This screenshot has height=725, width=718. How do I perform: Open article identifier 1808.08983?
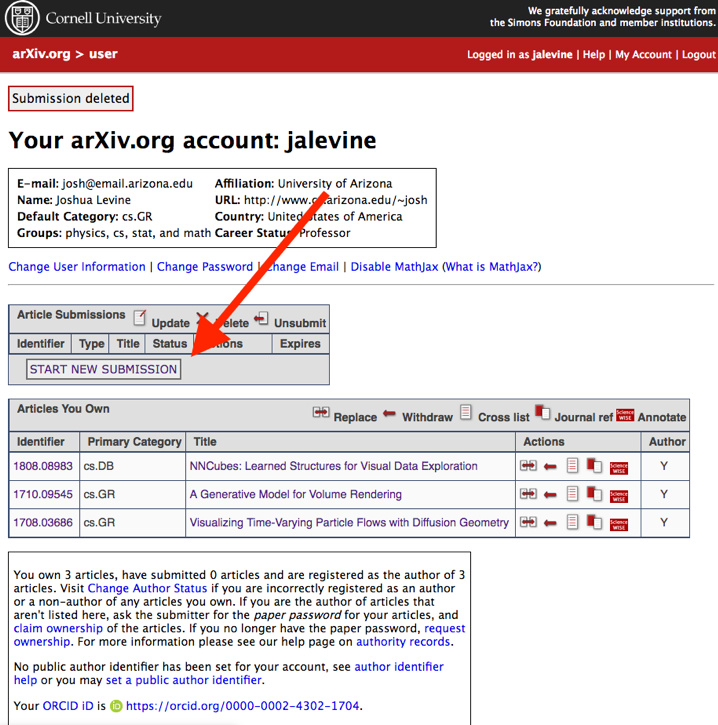(x=43, y=466)
